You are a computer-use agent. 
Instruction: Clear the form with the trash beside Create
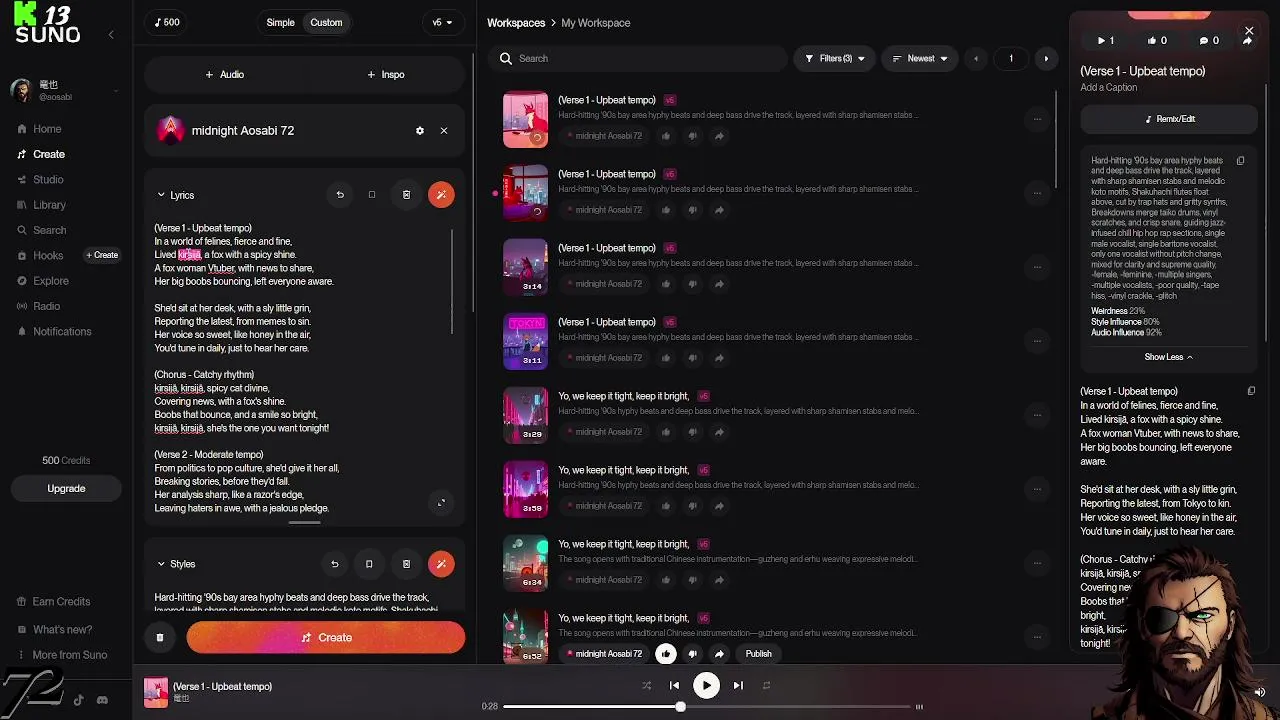click(x=160, y=638)
